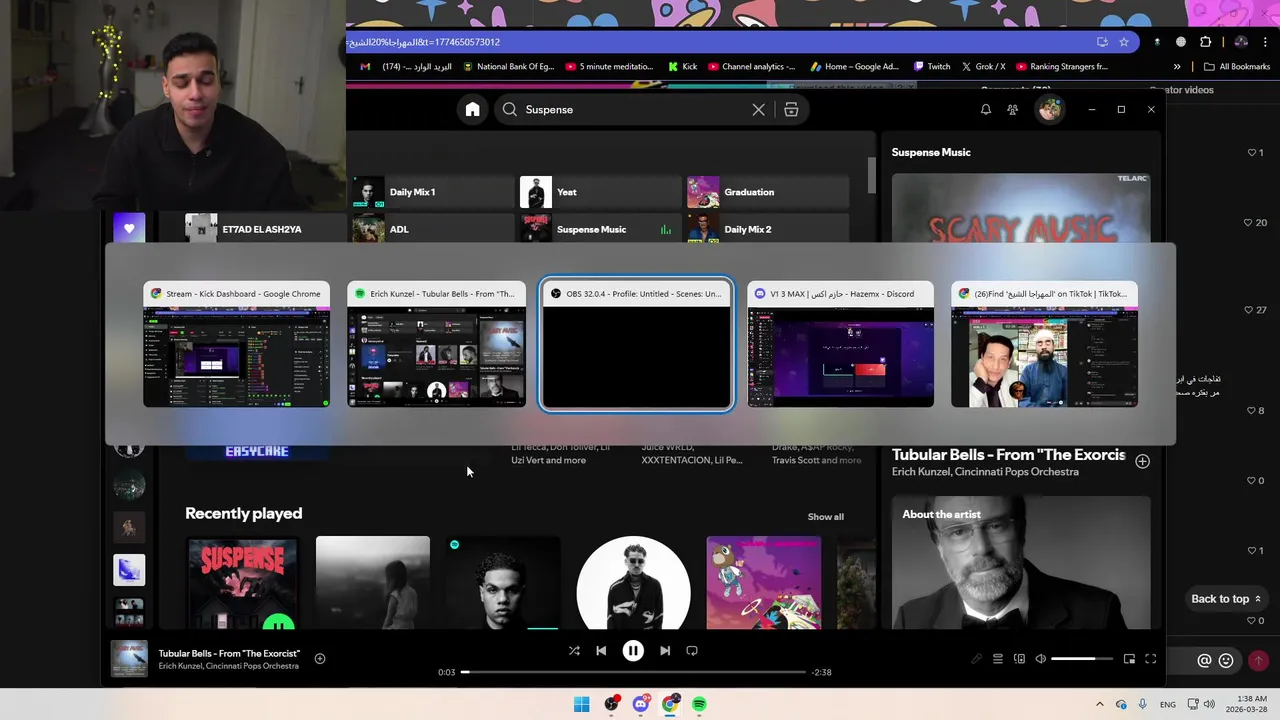This screenshot has height=720, width=1280.
Task: Open Suspense Music playlist tile
Action: [601, 229]
